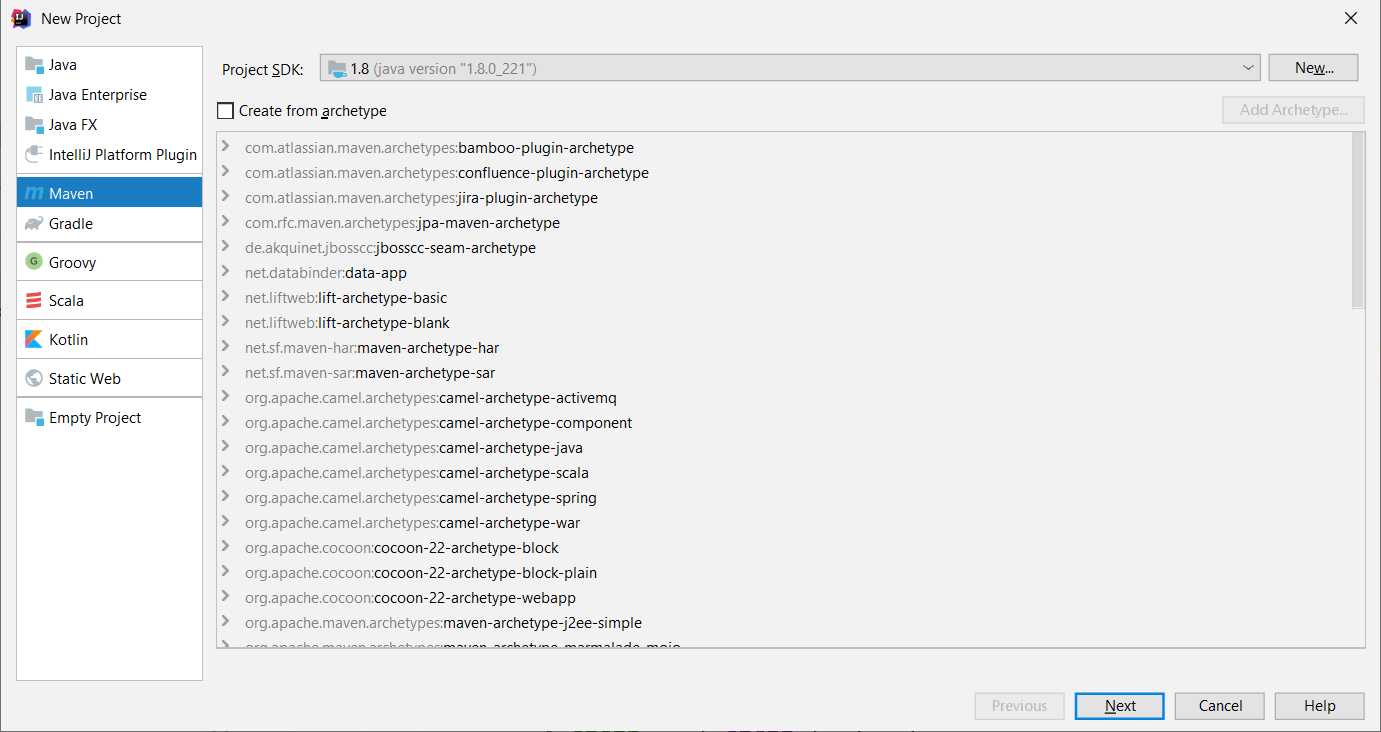
Task: Expand cocoon-22-archetype-webapp node arrow
Action: [226, 597]
